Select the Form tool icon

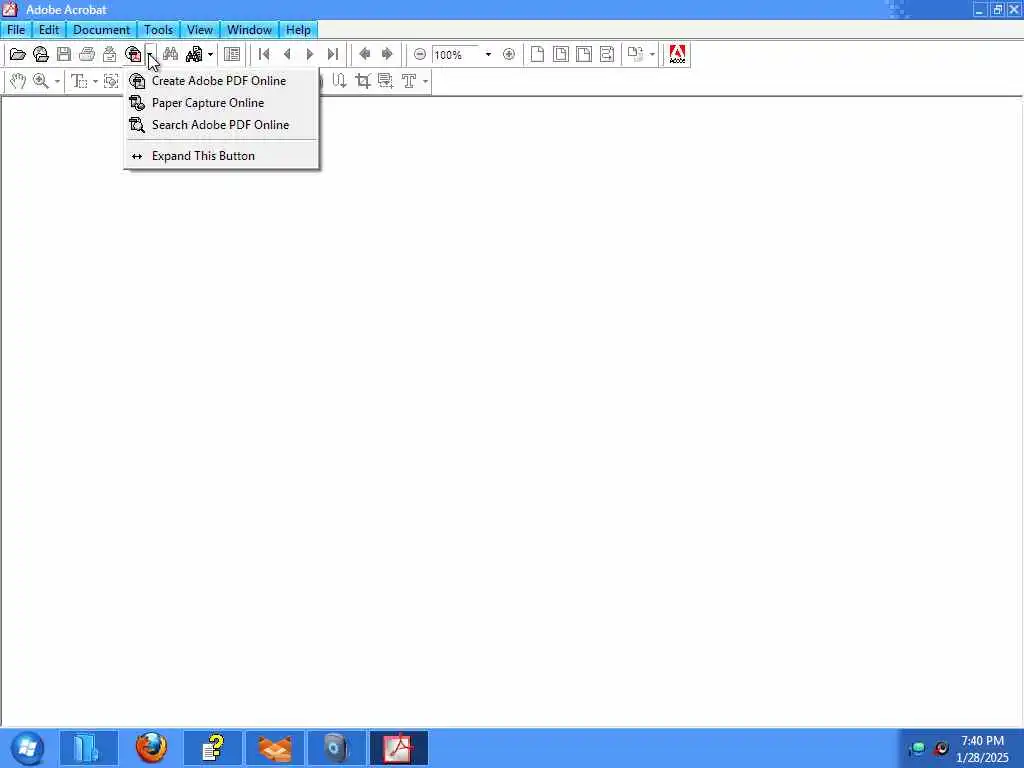coord(385,82)
